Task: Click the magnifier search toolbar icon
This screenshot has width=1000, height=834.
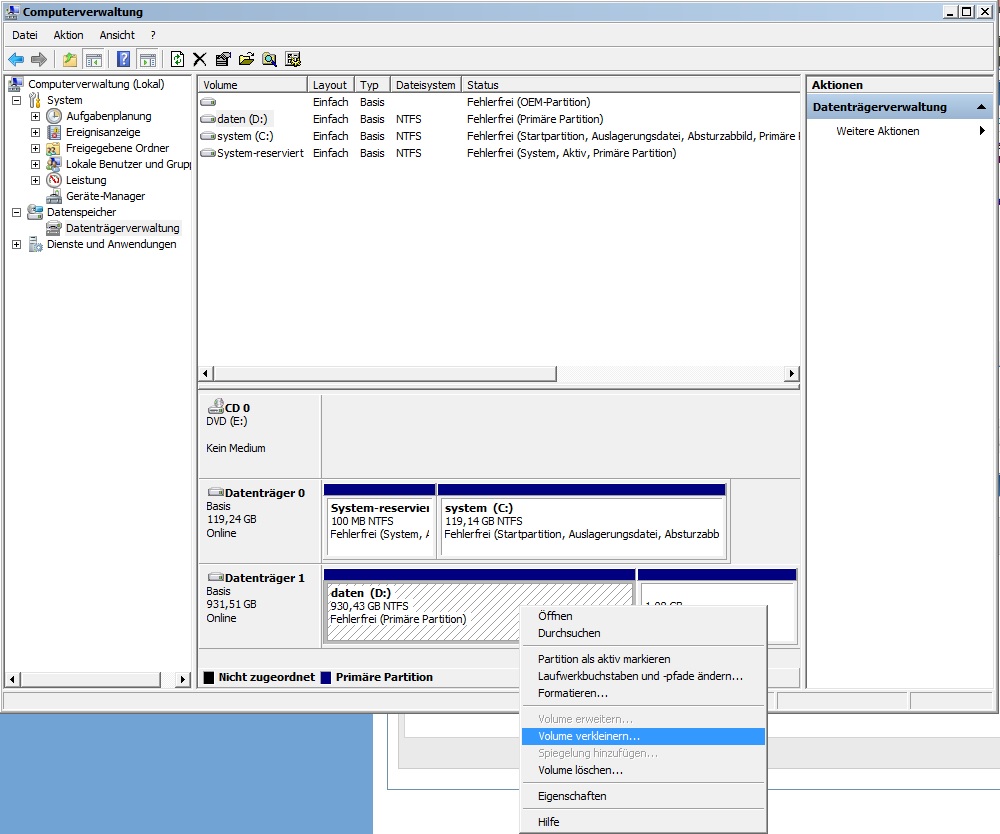Action: (x=269, y=60)
